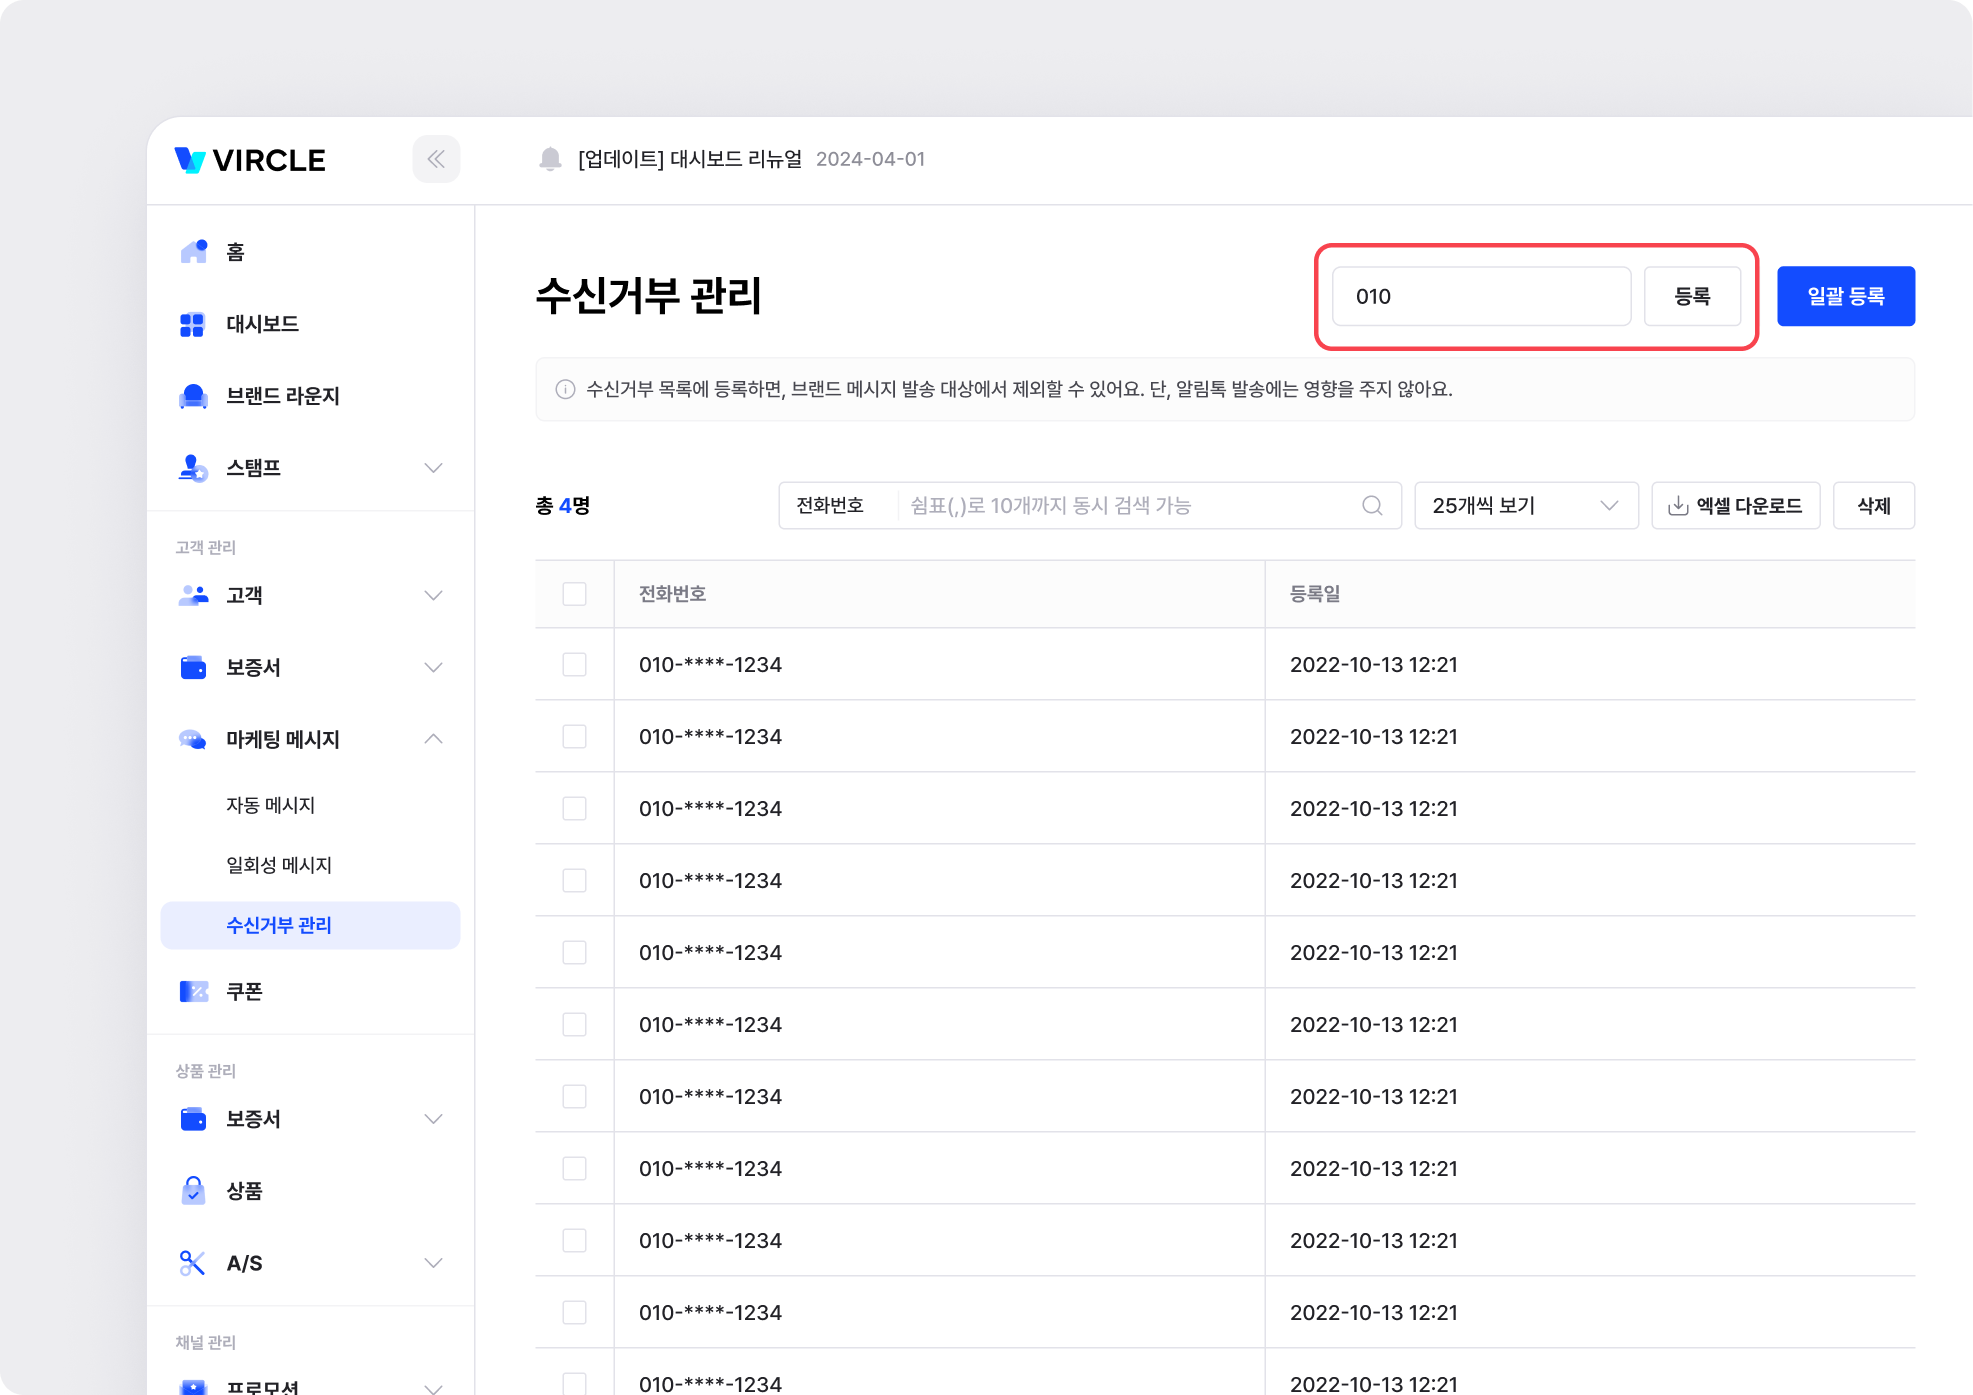The image size is (1973, 1395).
Task: Open 일회성 메시지 submenu item
Action: pos(278,865)
